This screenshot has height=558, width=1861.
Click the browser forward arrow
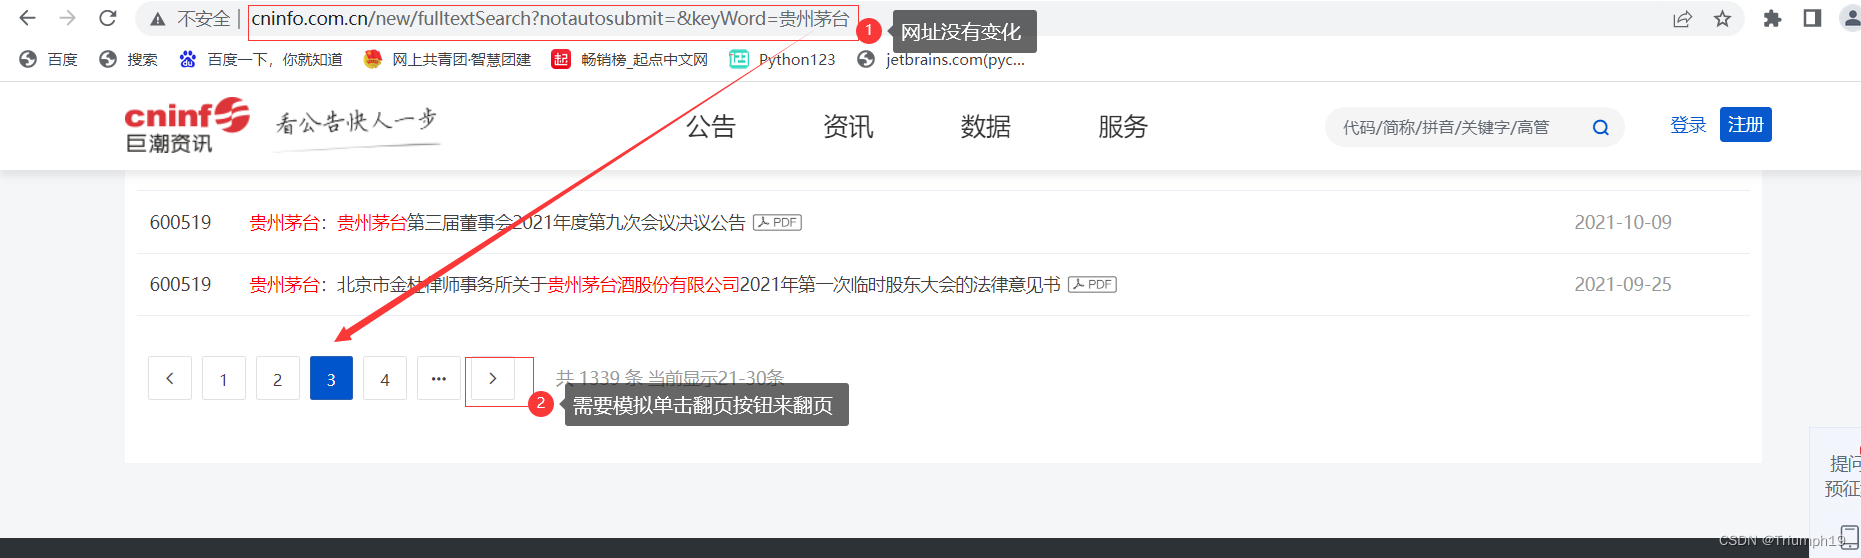pyautogui.click(x=67, y=18)
